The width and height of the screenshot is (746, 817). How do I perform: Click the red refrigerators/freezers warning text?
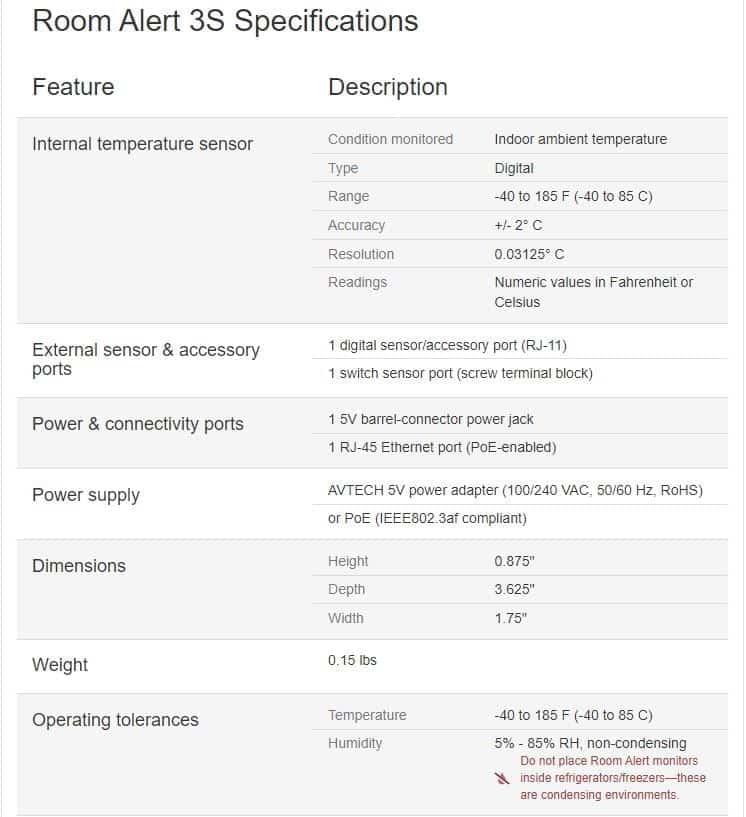[612, 778]
